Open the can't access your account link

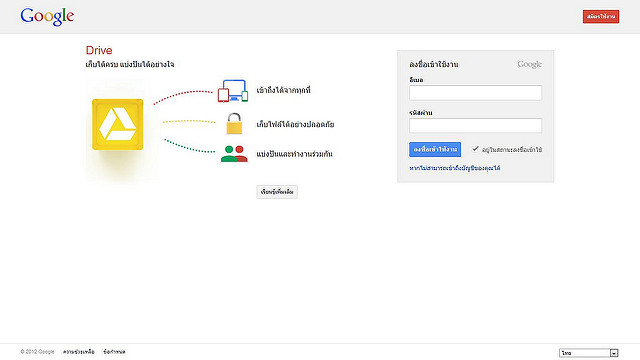pos(455,168)
